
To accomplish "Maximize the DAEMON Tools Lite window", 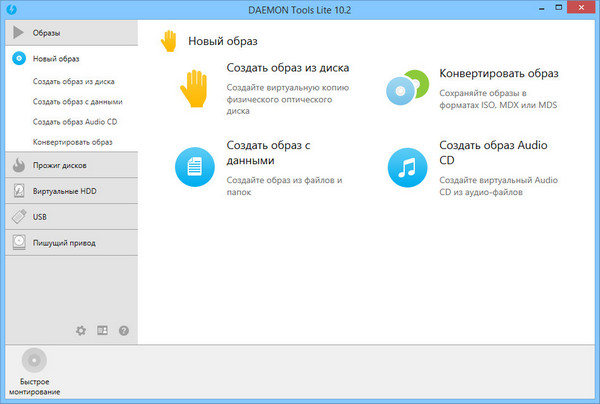I will tap(559, 8).
